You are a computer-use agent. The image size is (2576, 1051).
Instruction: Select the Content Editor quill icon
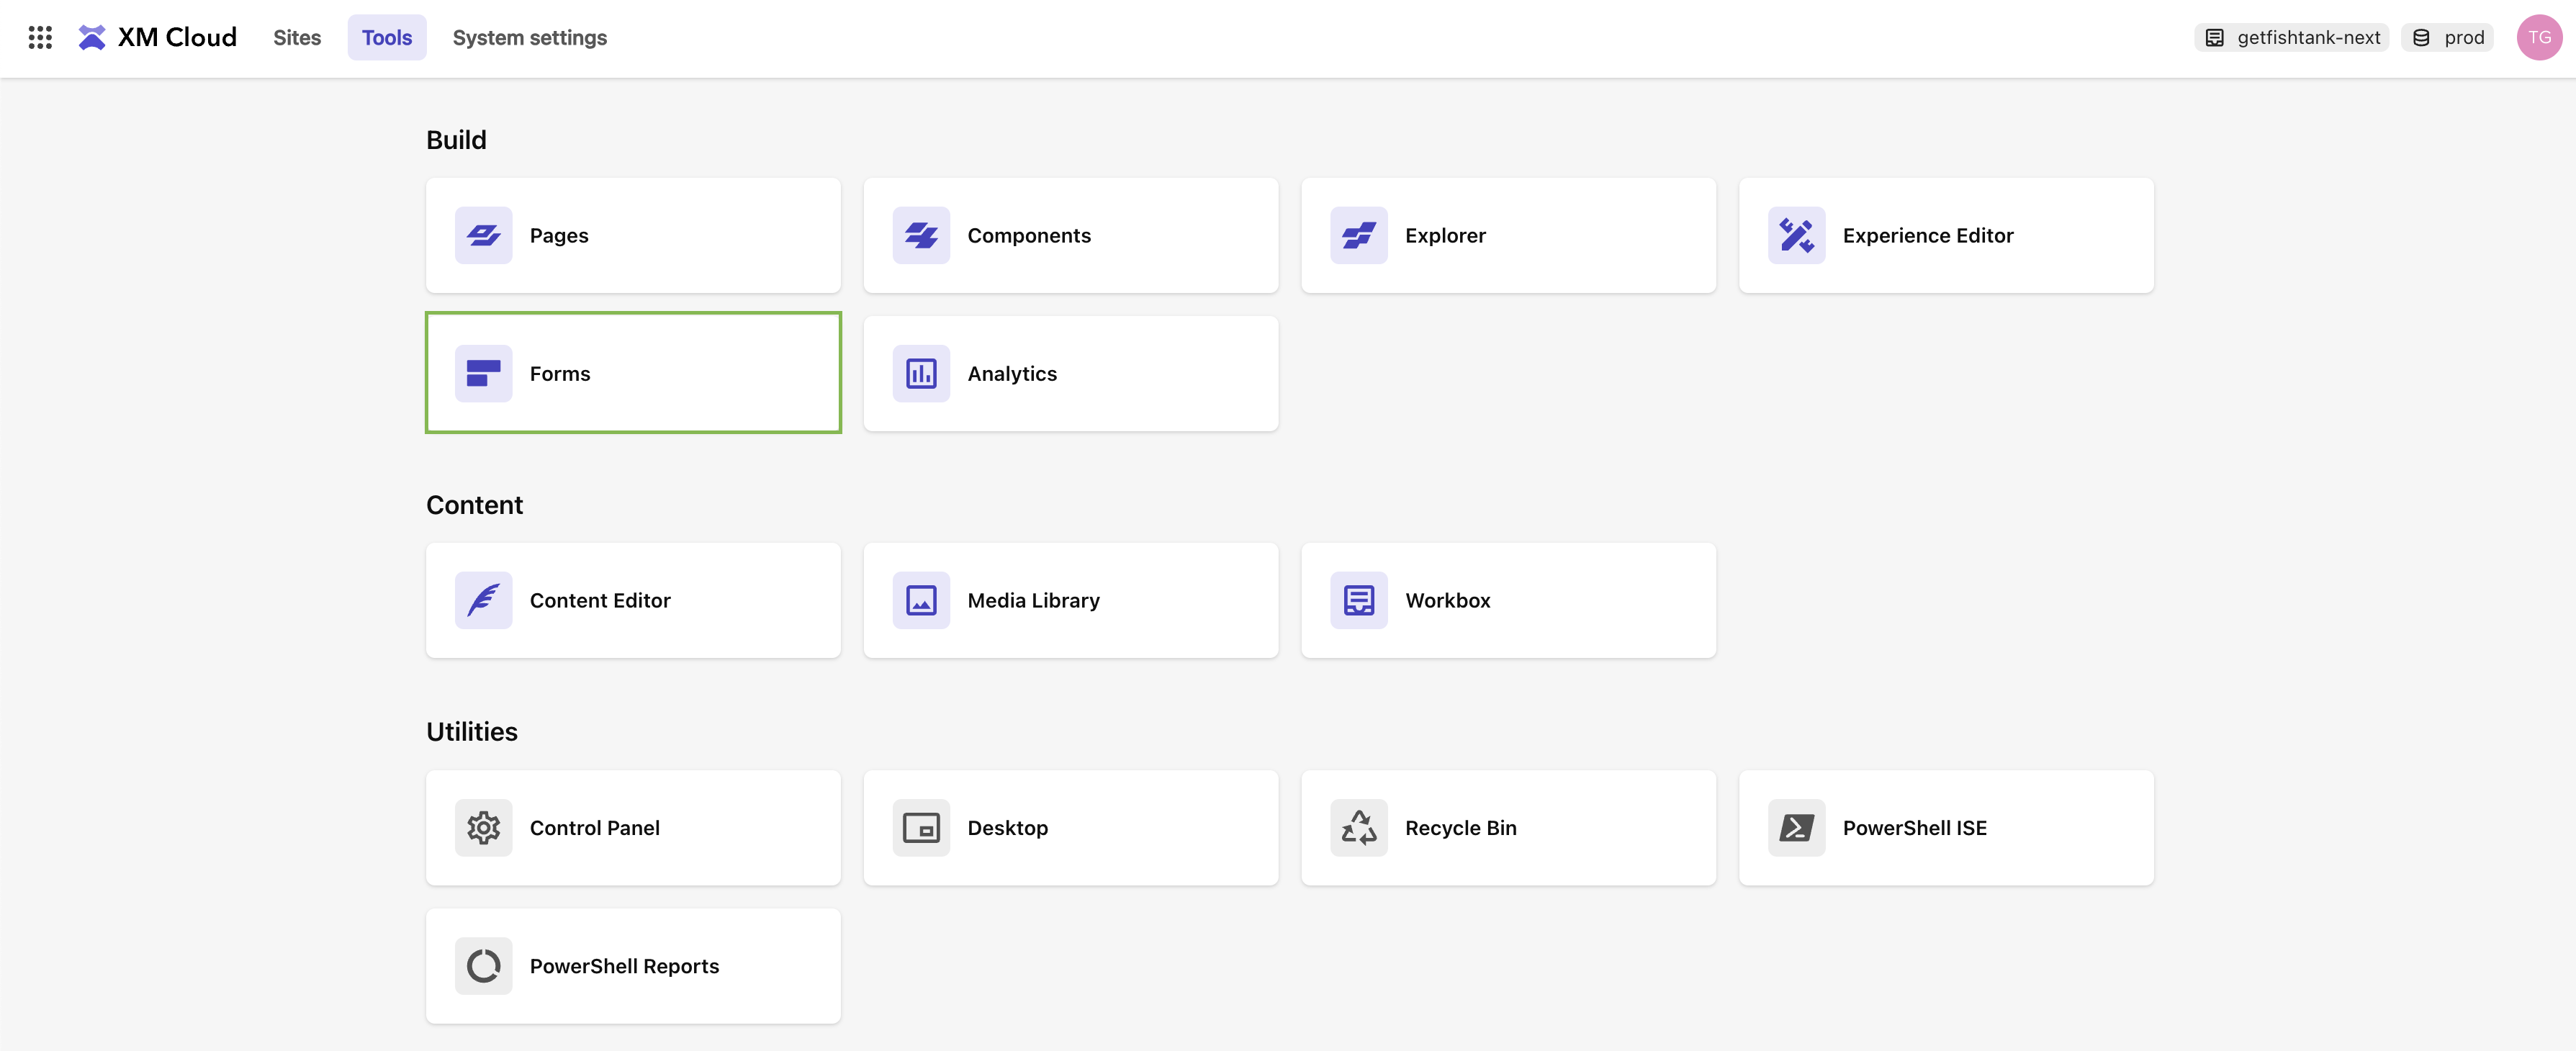pyautogui.click(x=483, y=600)
